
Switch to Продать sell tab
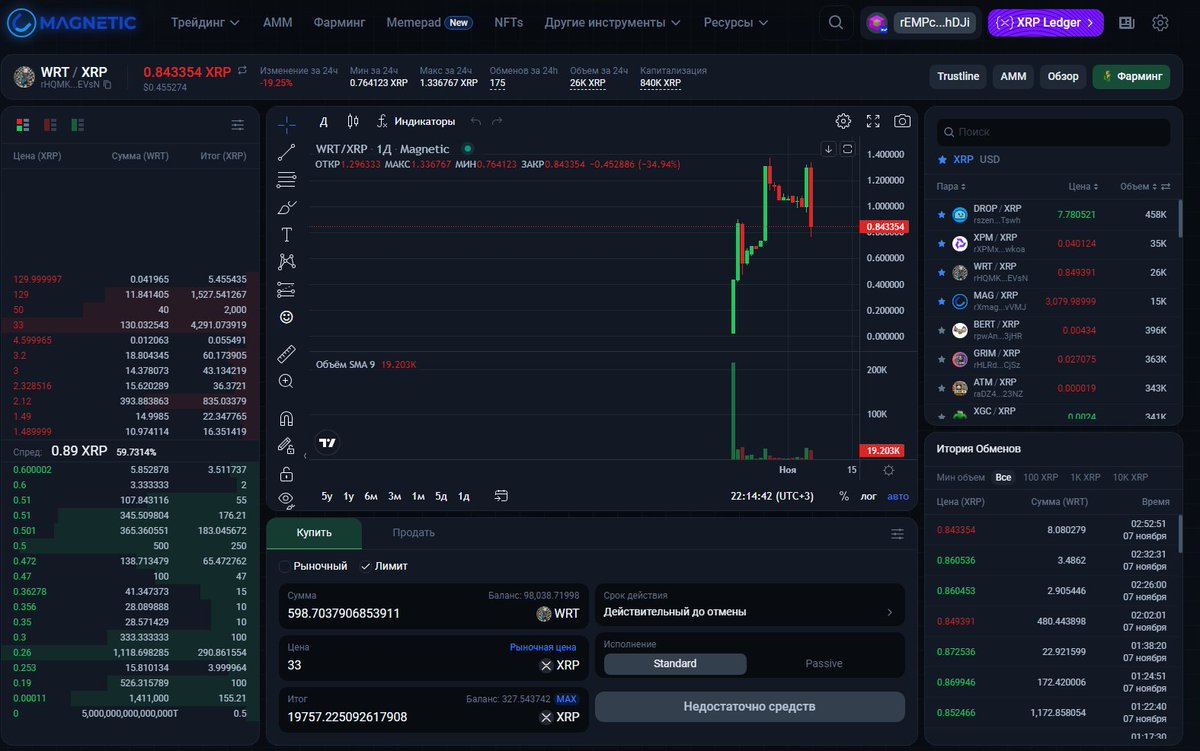coord(413,533)
